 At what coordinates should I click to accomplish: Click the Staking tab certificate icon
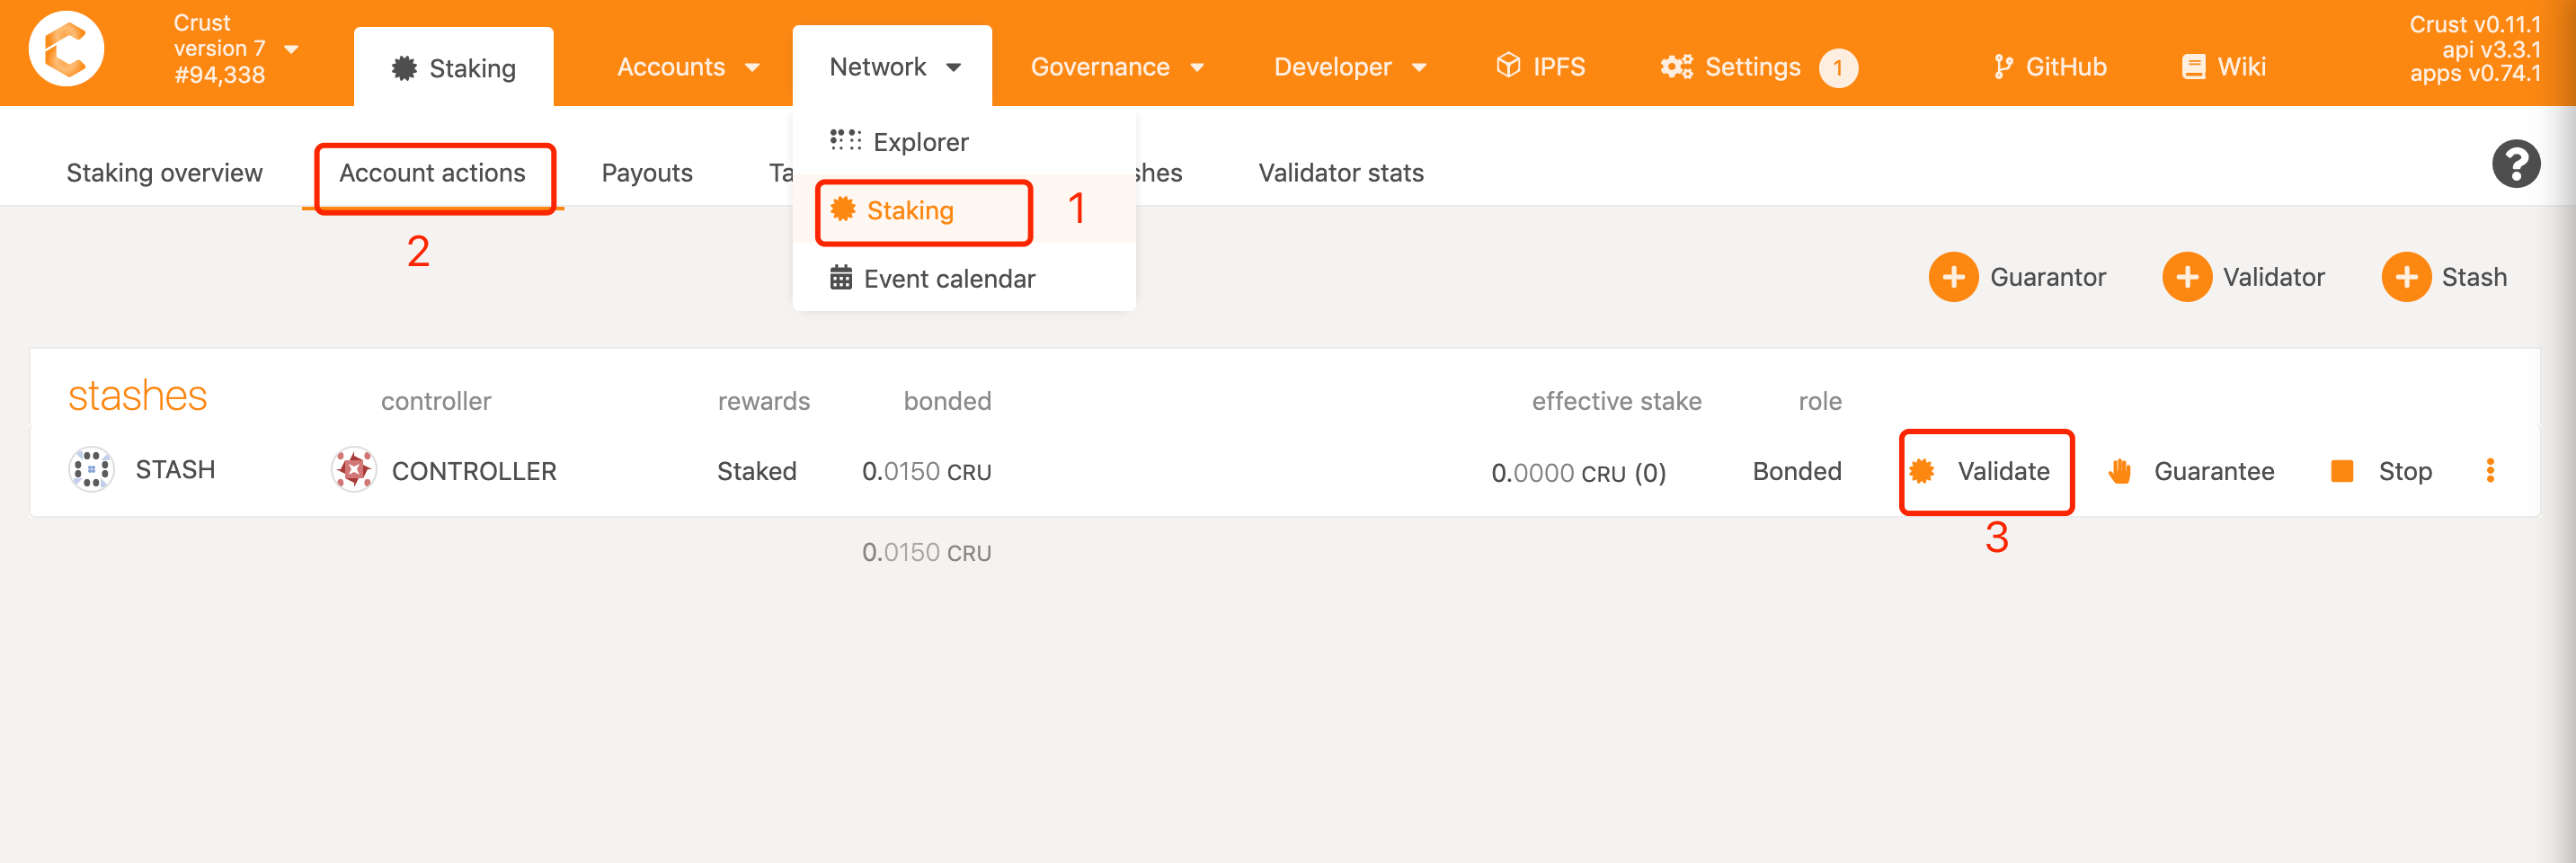point(404,68)
